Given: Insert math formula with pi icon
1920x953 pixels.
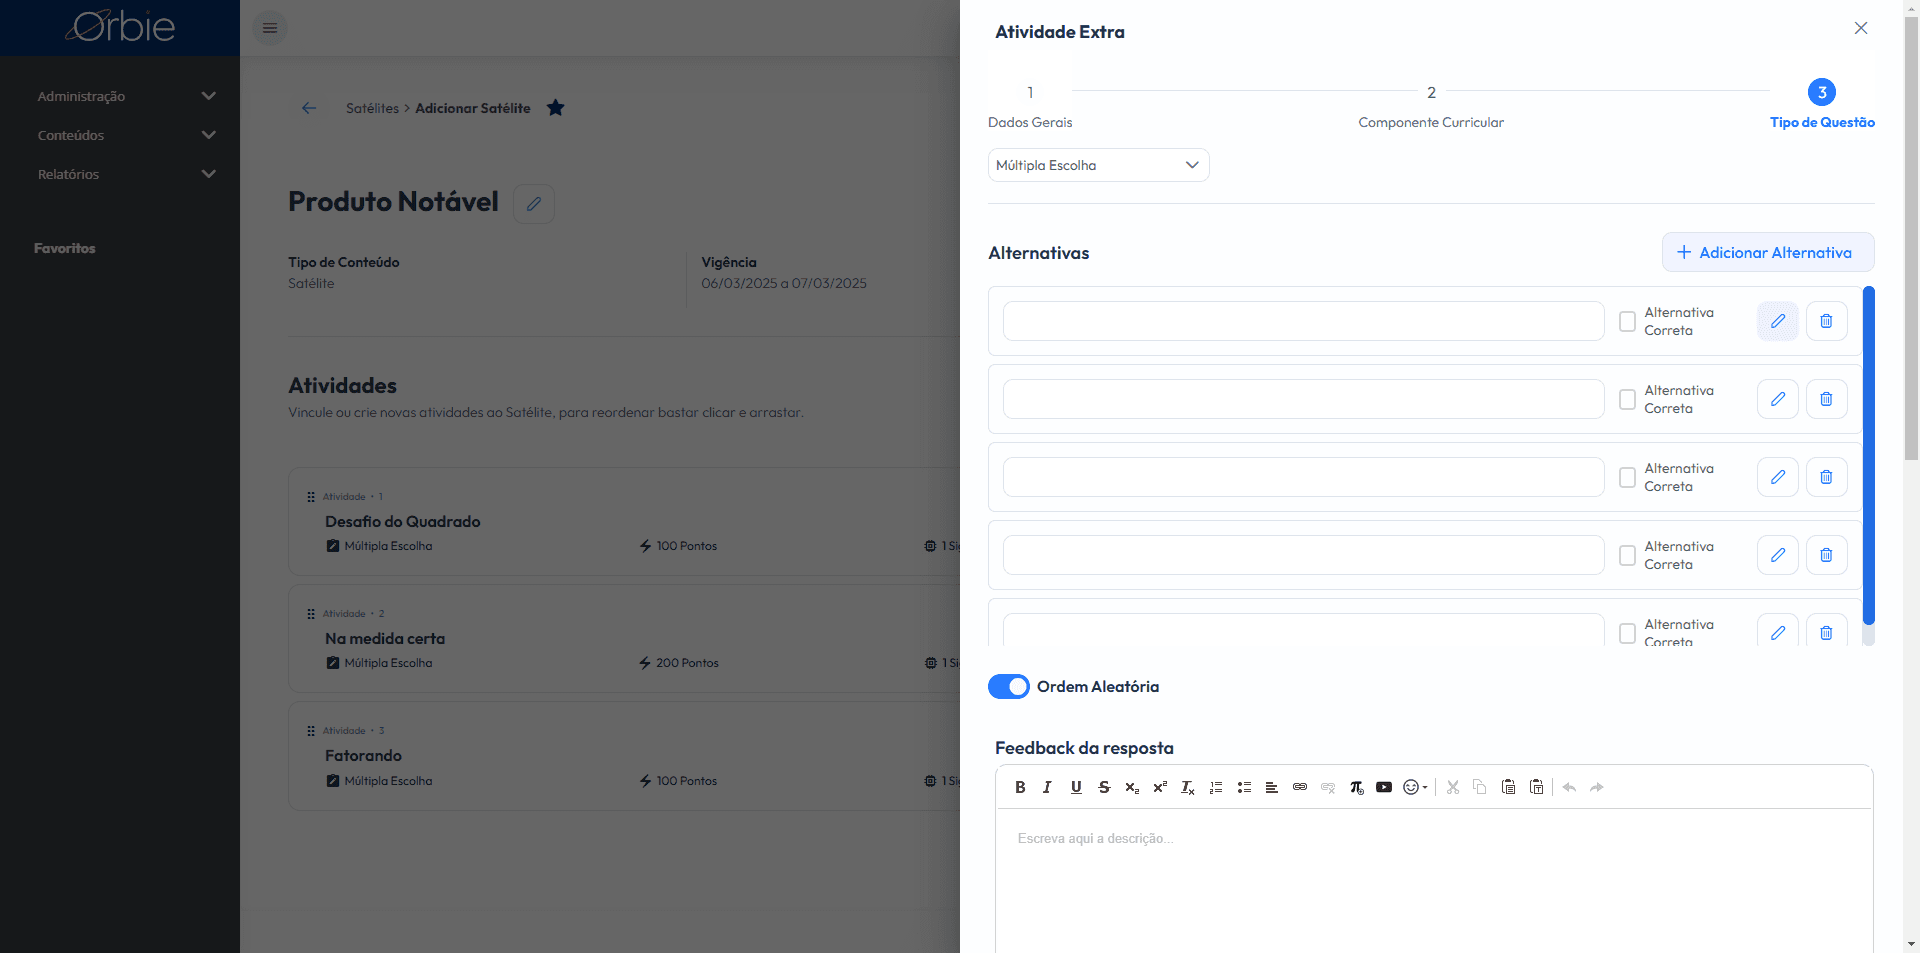Looking at the screenshot, I should (x=1356, y=787).
